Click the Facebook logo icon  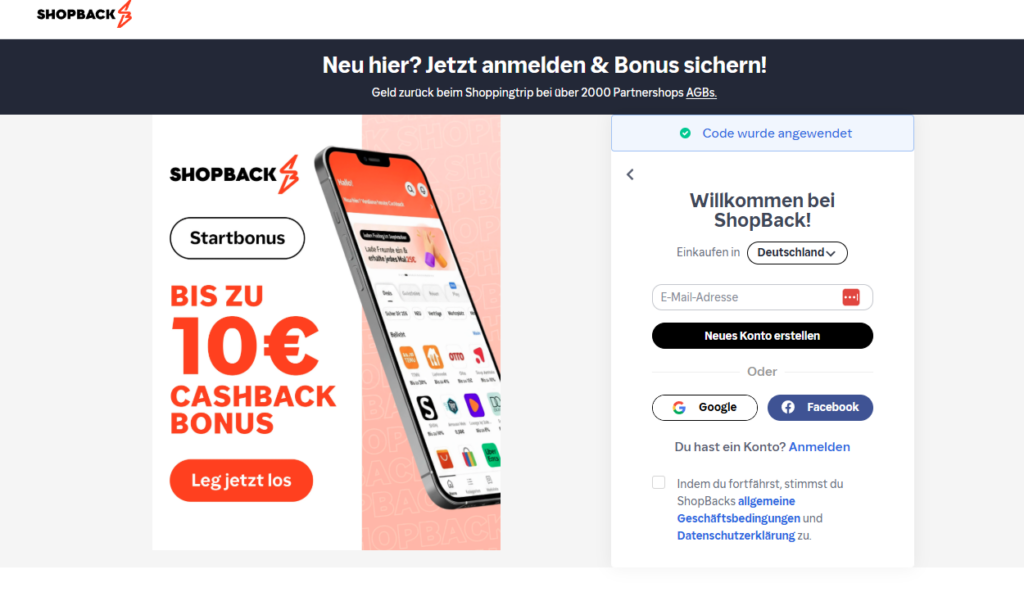click(788, 408)
